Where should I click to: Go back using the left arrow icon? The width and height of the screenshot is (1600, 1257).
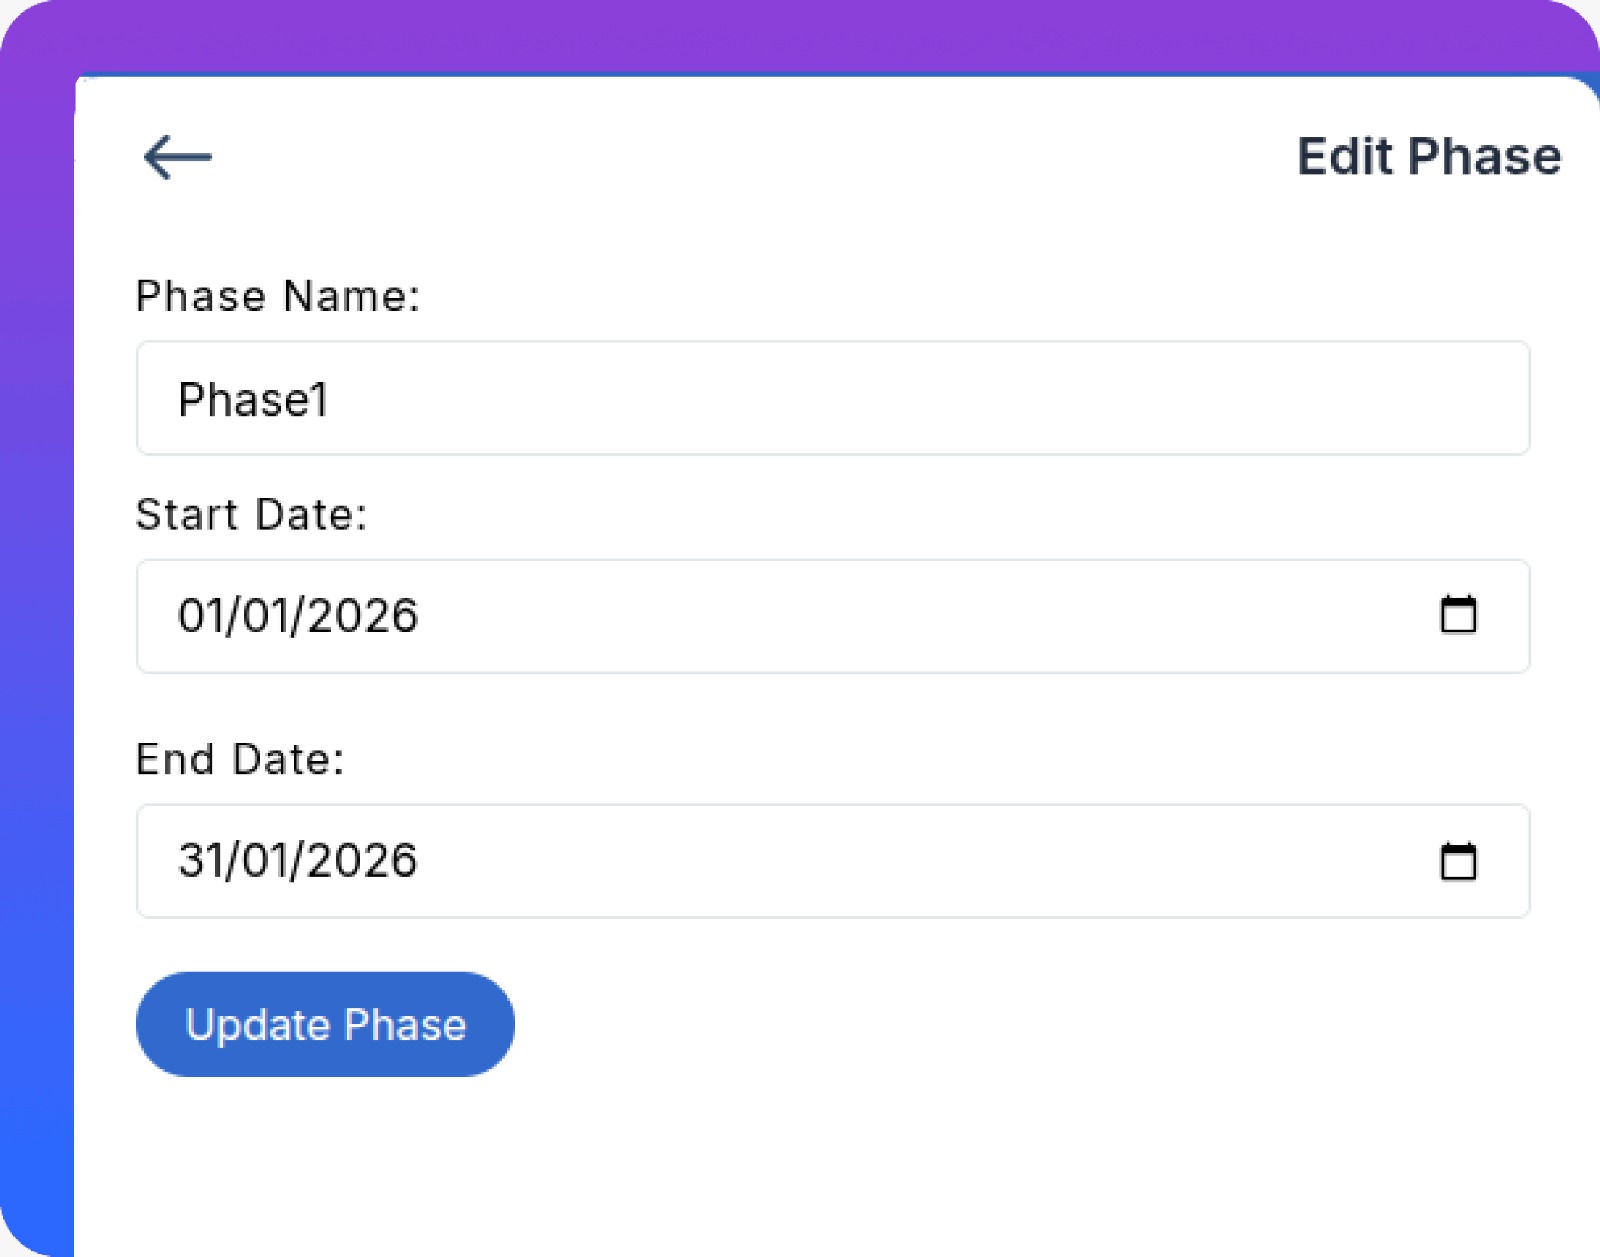pyautogui.click(x=178, y=158)
